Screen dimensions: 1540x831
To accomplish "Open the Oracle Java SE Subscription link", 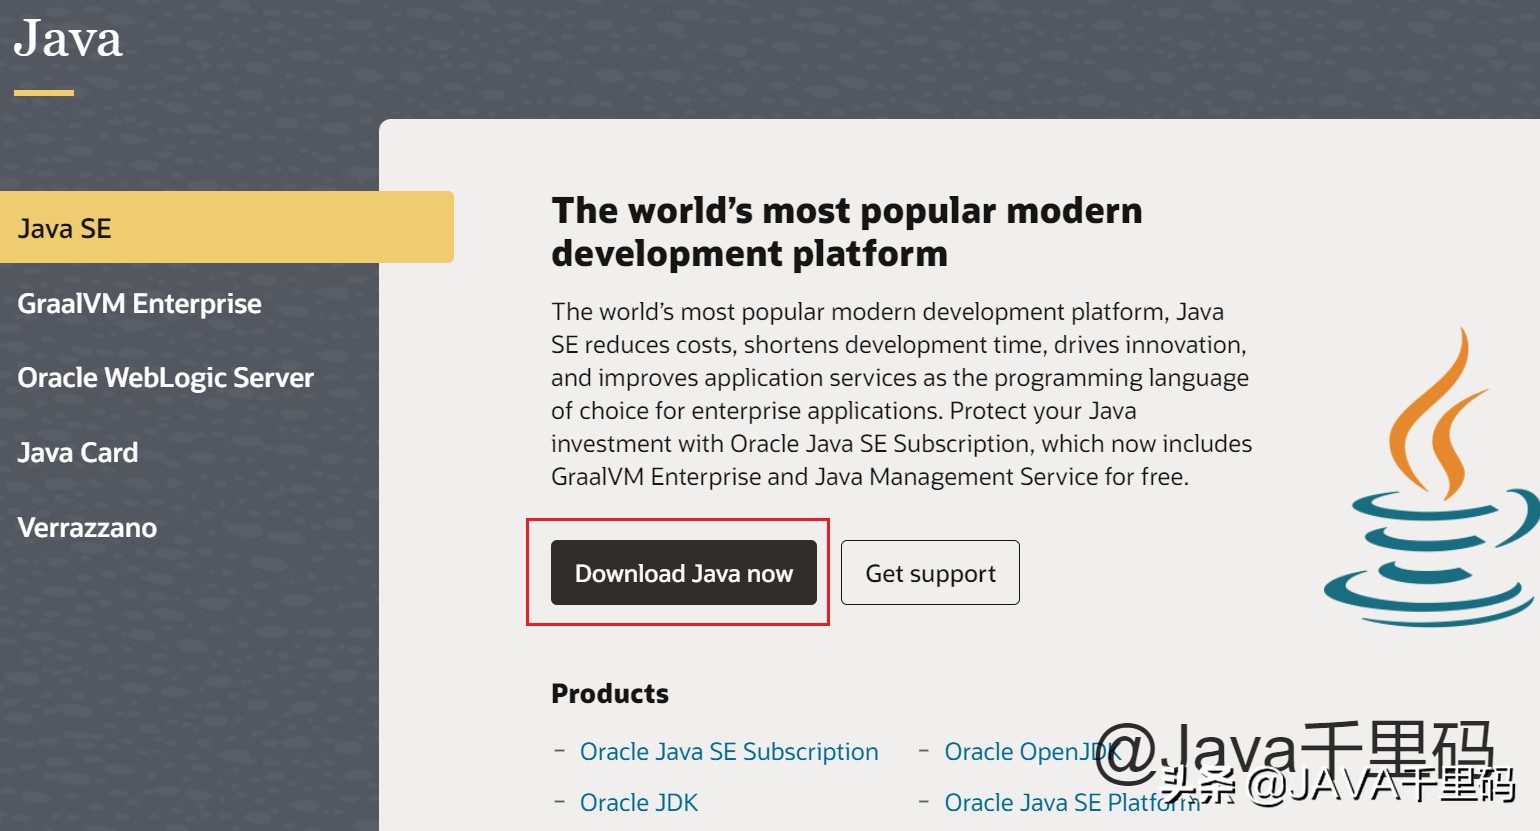I will point(729,752).
